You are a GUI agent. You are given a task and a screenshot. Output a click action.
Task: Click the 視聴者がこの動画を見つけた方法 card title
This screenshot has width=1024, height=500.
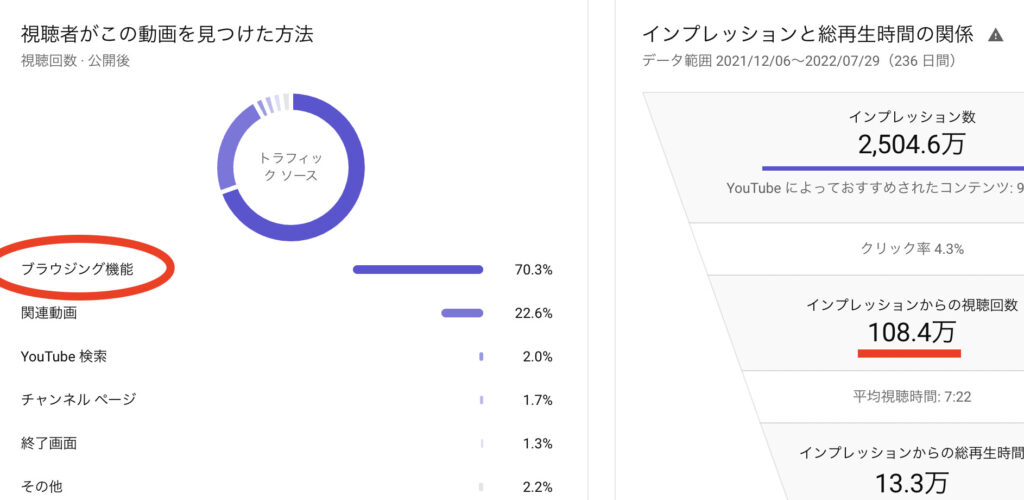point(167,34)
